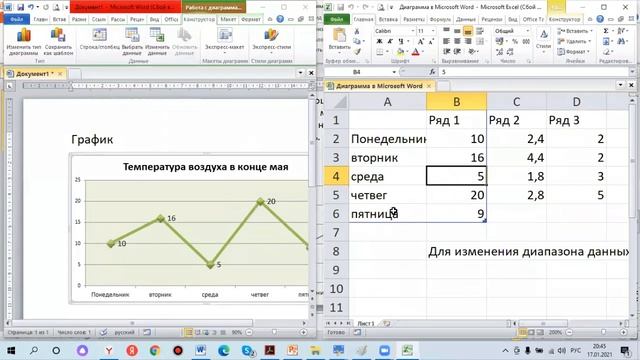
Task: Click Excel zoom in plus button
Action: click(623, 332)
